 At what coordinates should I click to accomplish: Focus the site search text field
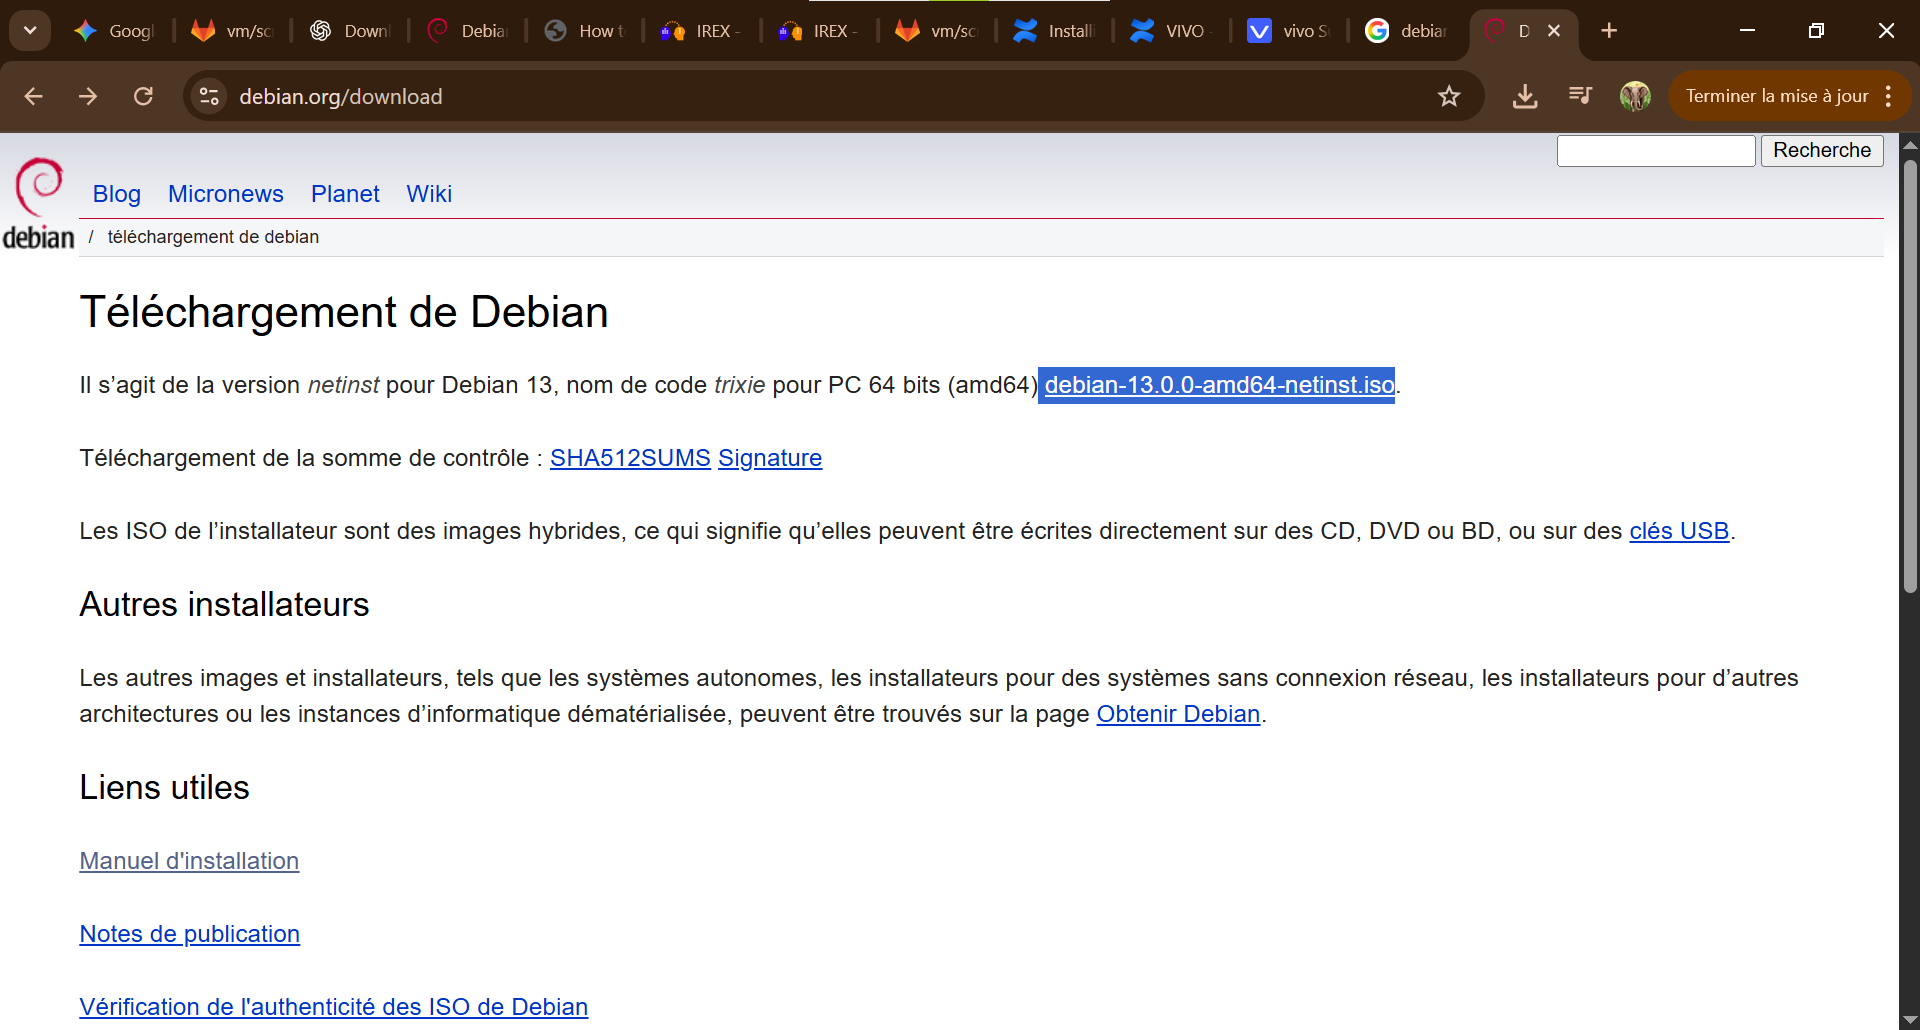coord(1656,150)
